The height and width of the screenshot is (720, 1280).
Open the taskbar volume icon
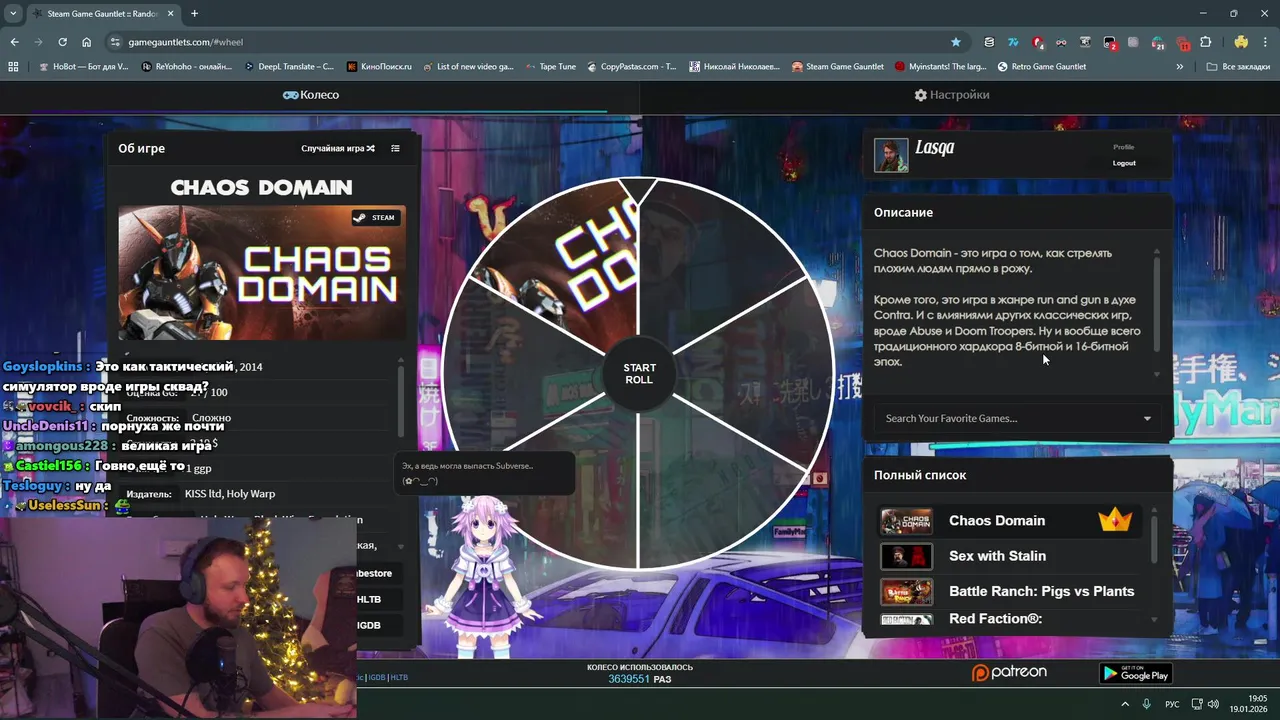tap(1214, 704)
